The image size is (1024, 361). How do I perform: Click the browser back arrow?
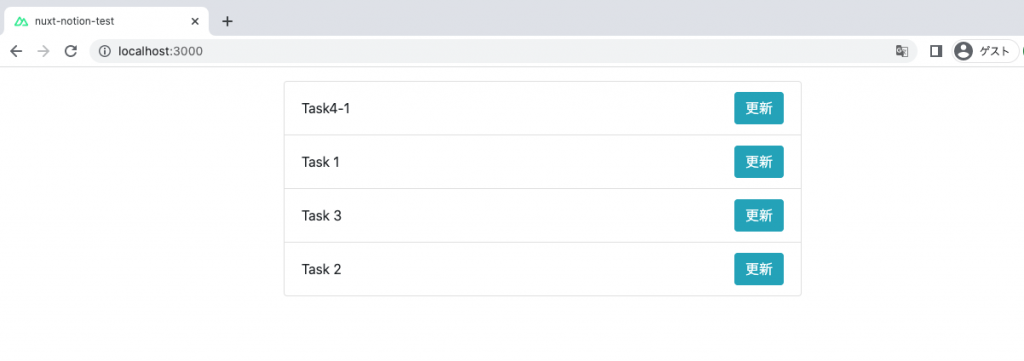[16, 52]
